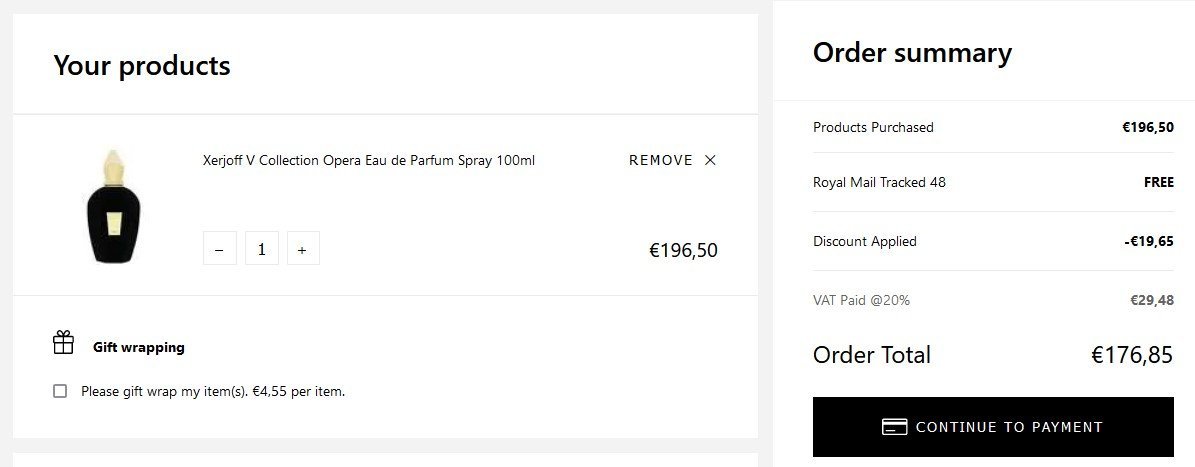
Task: Click the Order Total amount €176,85
Action: [1131, 355]
